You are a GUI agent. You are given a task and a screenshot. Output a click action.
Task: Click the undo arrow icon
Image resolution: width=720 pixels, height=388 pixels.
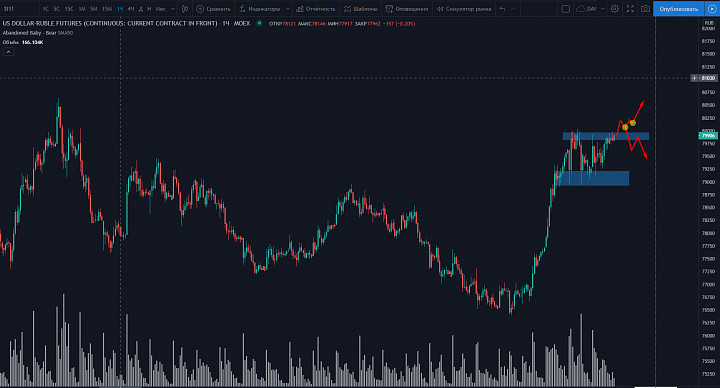(x=502, y=9)
